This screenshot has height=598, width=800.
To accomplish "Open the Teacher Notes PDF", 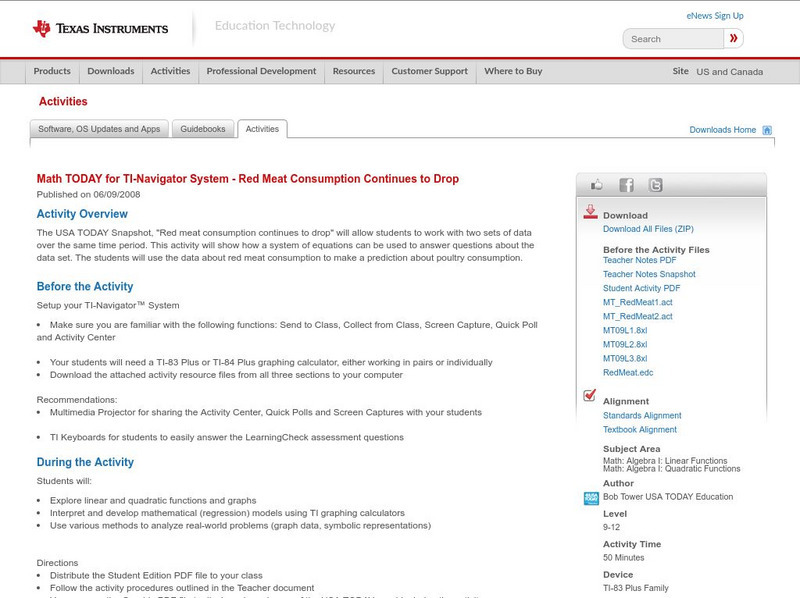I will pos(639,260).
